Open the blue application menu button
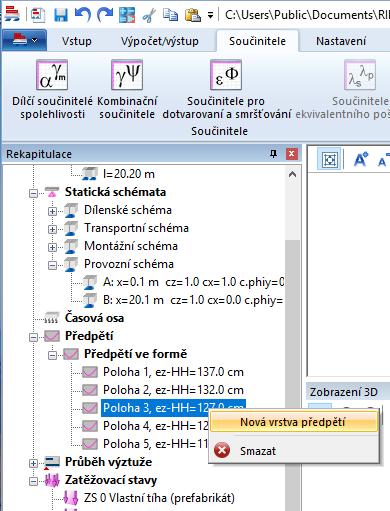 pos(24,40)
